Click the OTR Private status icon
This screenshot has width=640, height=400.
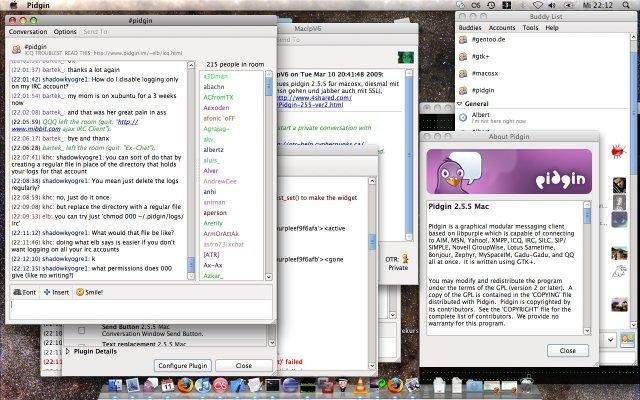click(405, 259)
